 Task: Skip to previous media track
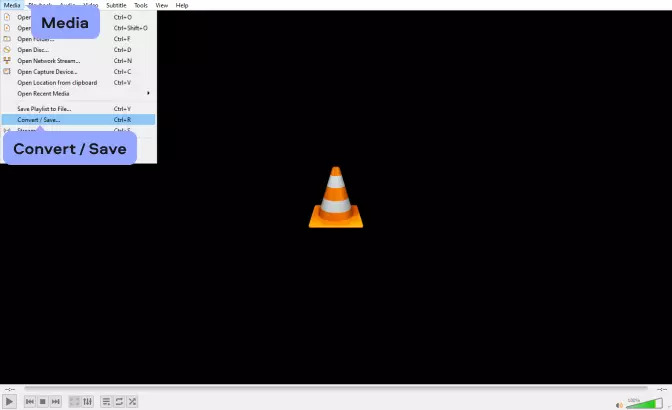pyautogui.click(x=30, y=401)
